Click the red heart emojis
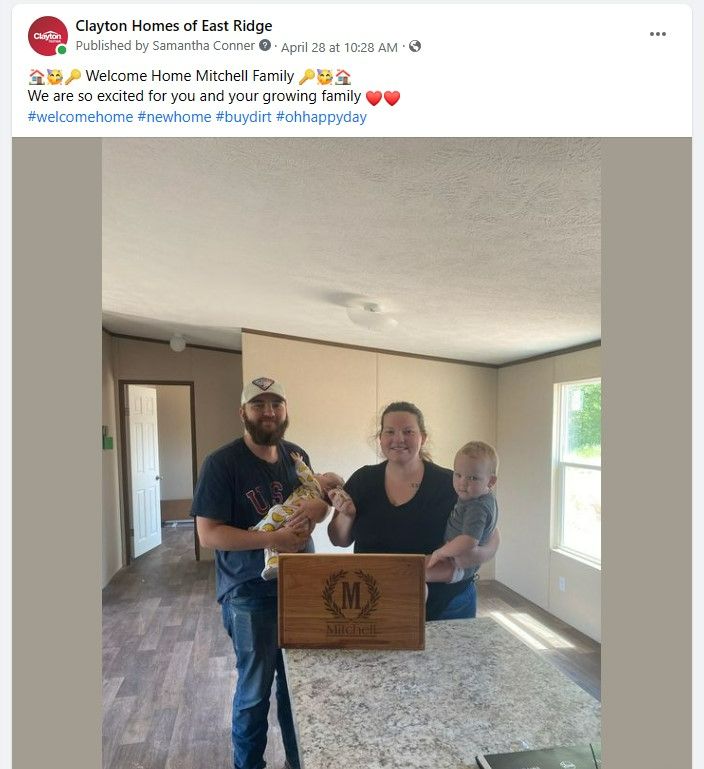 pos(383,98)
